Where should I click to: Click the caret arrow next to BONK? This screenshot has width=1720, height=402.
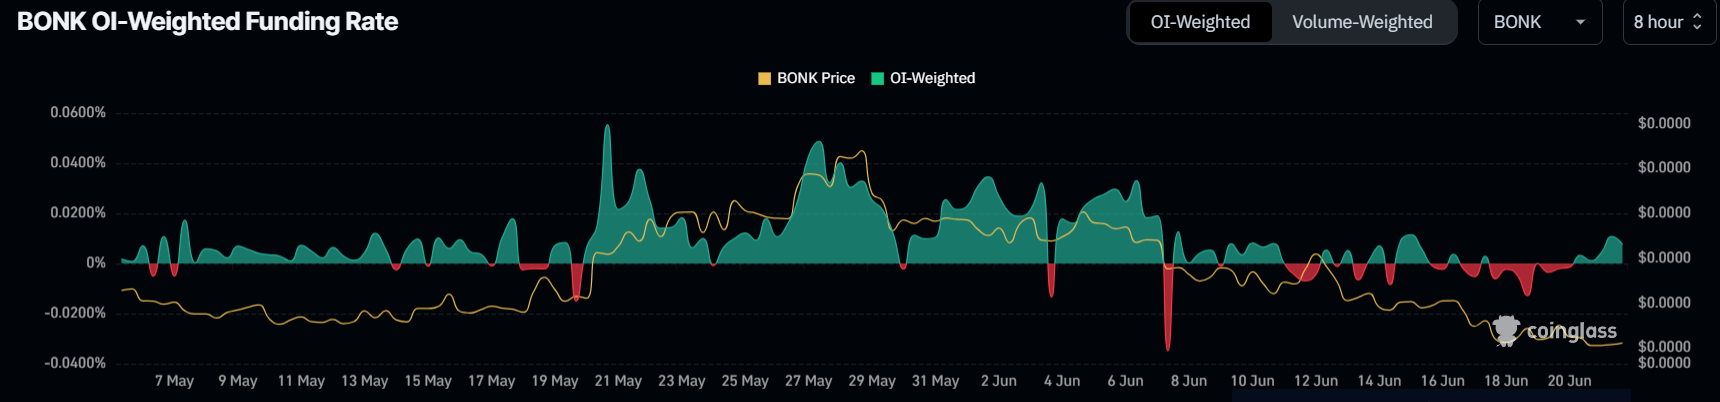[x=1581, y=22]
